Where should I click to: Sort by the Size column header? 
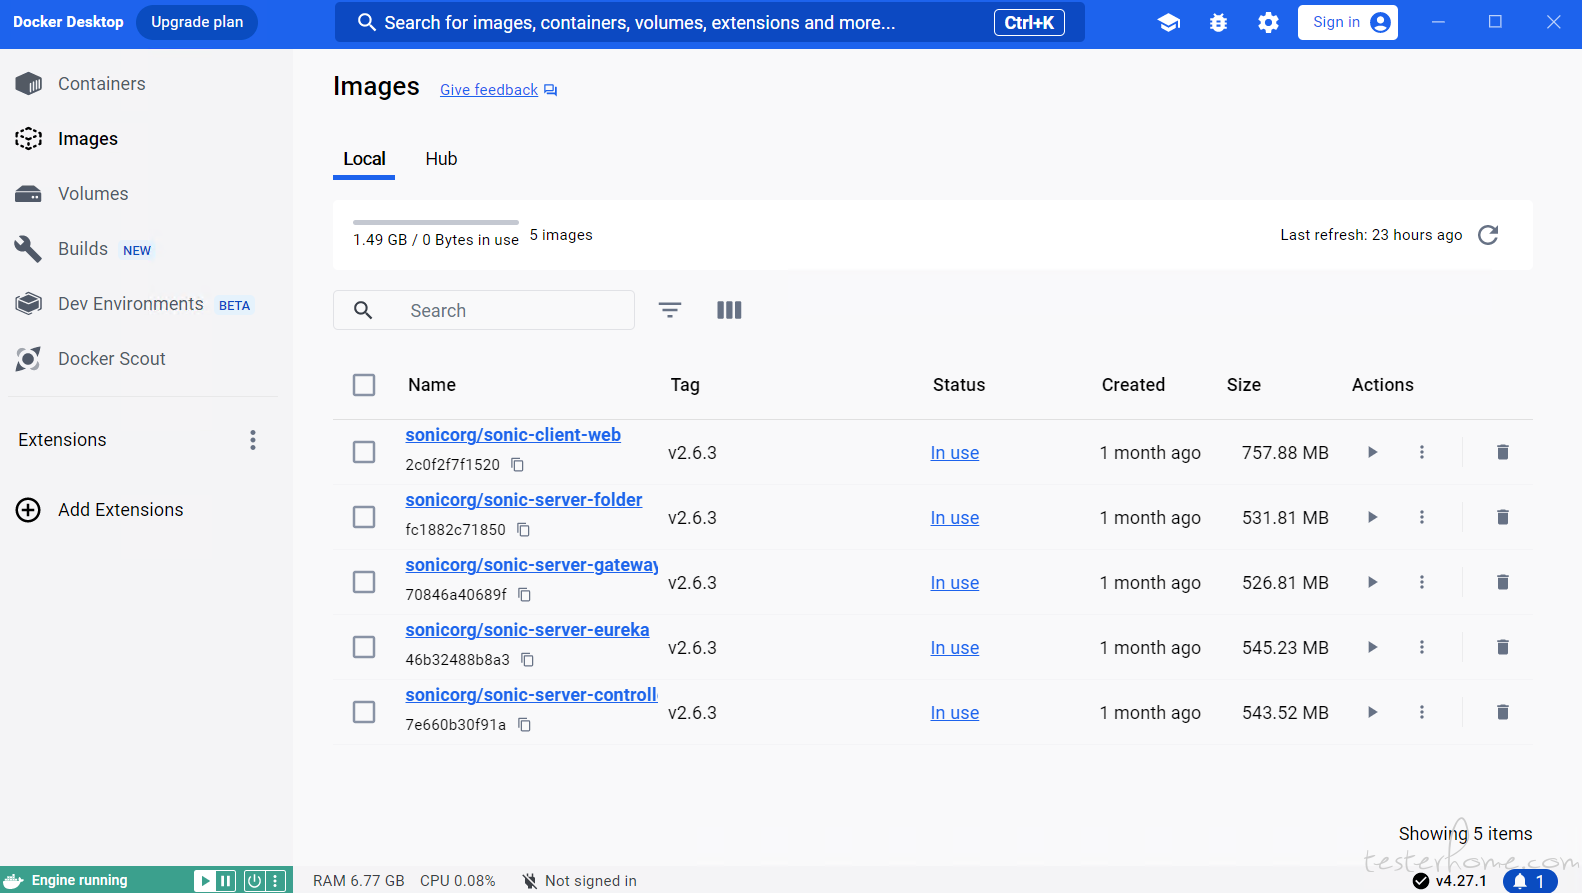[x=1244, y=385]
